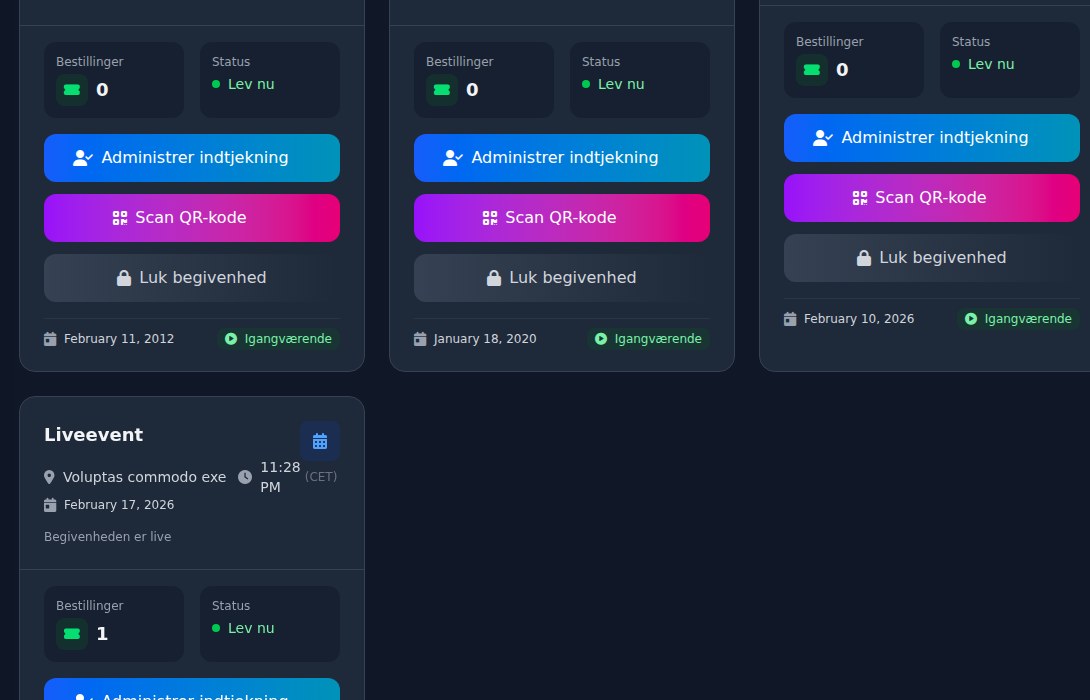1090x700 pixels.
Task: Click calendar icon beside February 10, 2026
Action: coord(790,319)
